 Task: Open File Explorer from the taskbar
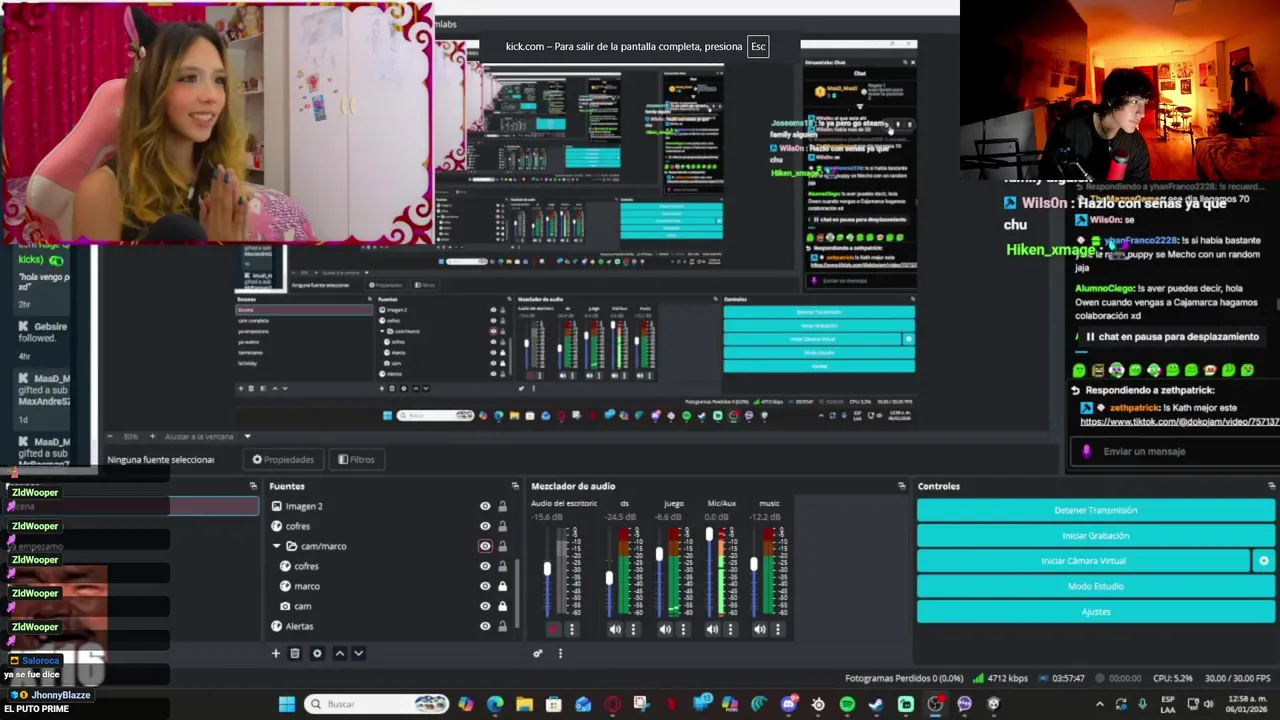(524, 704)
